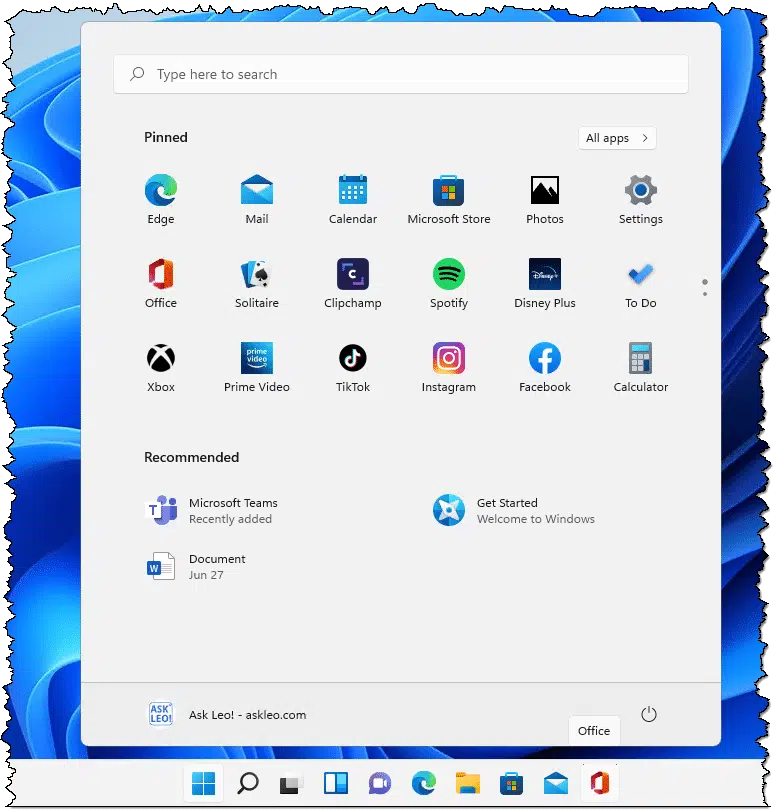Screen dimensions: 778x812
Task: Open Microsoft Store from taskbar
Action: (511, 783)
